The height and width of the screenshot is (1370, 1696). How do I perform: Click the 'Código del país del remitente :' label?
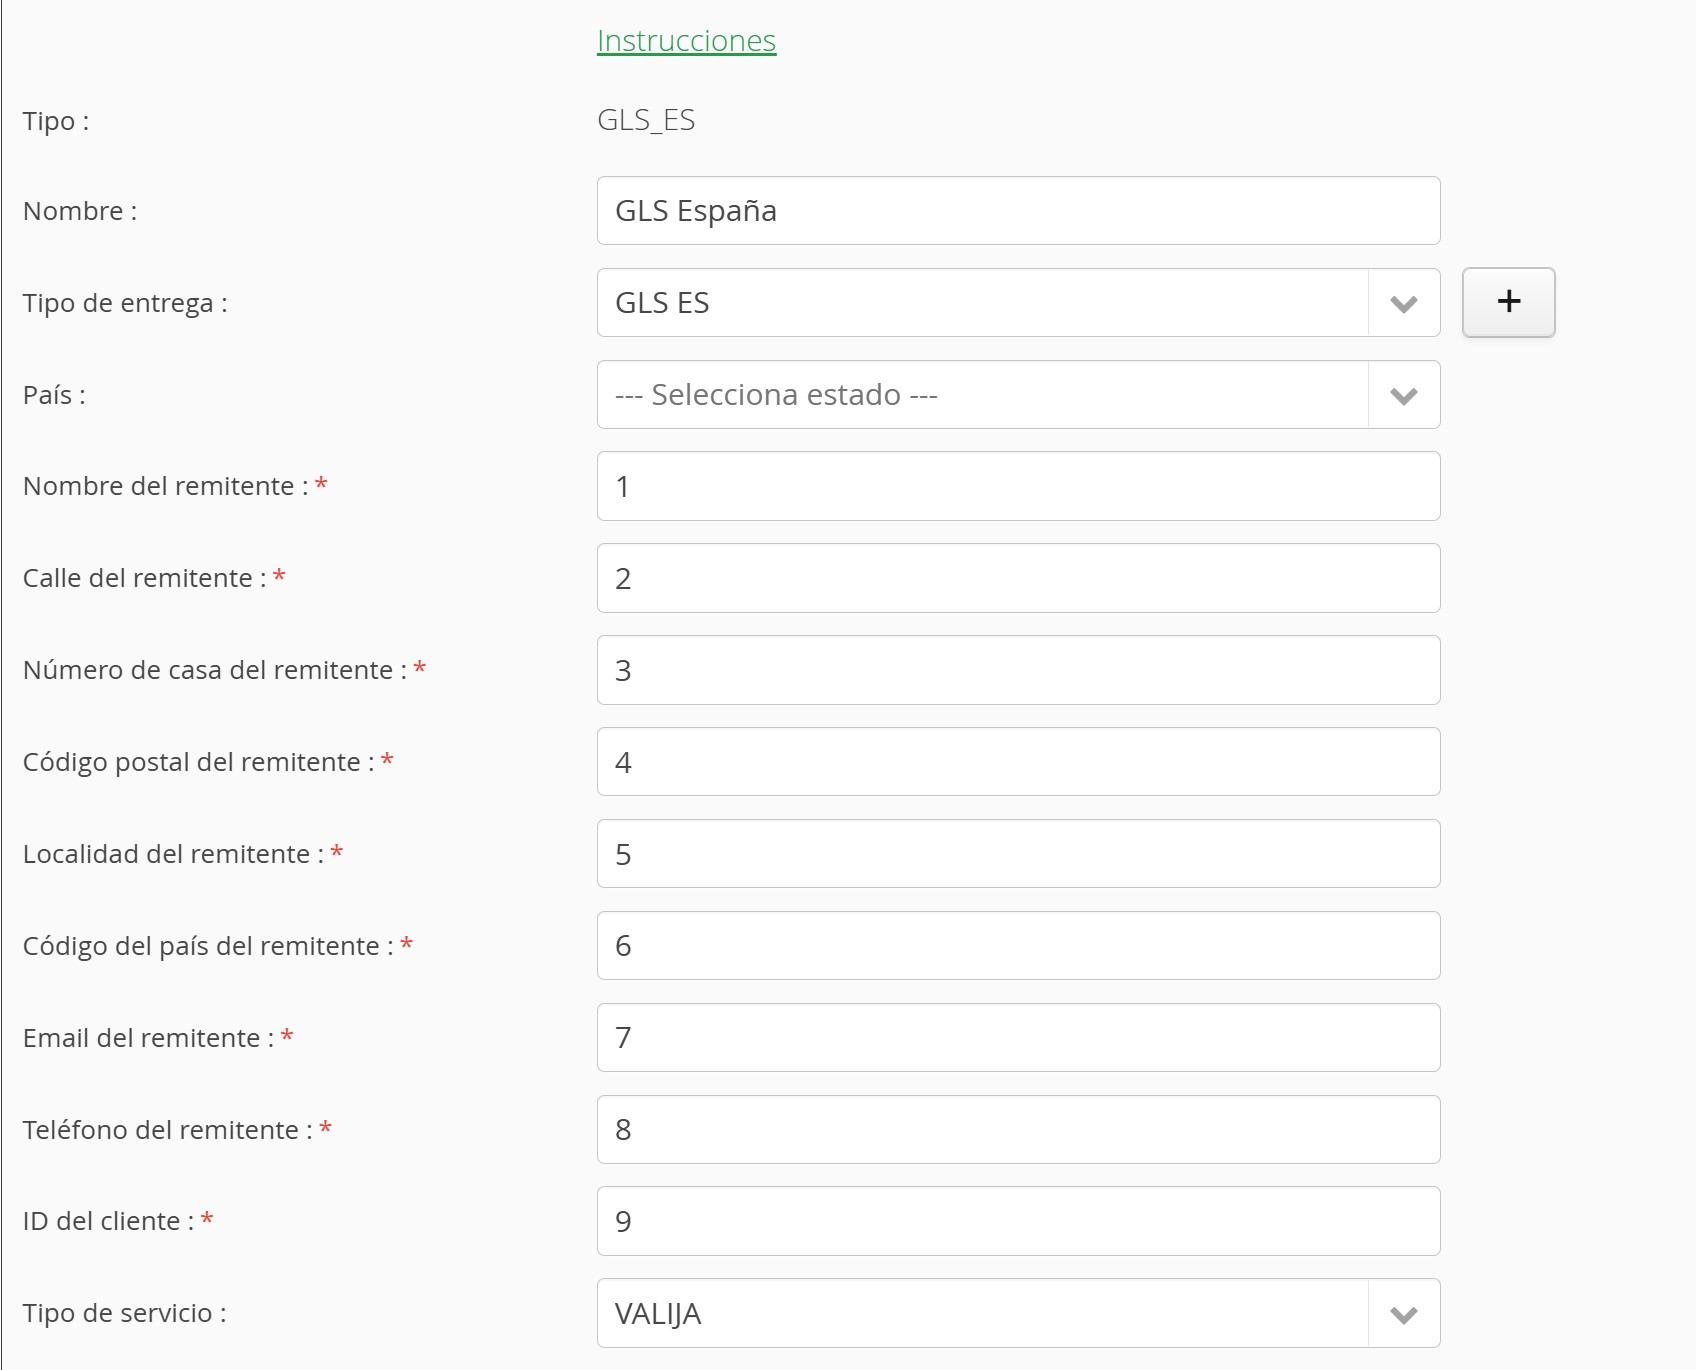pyautogui.click(x=208, y=946)
